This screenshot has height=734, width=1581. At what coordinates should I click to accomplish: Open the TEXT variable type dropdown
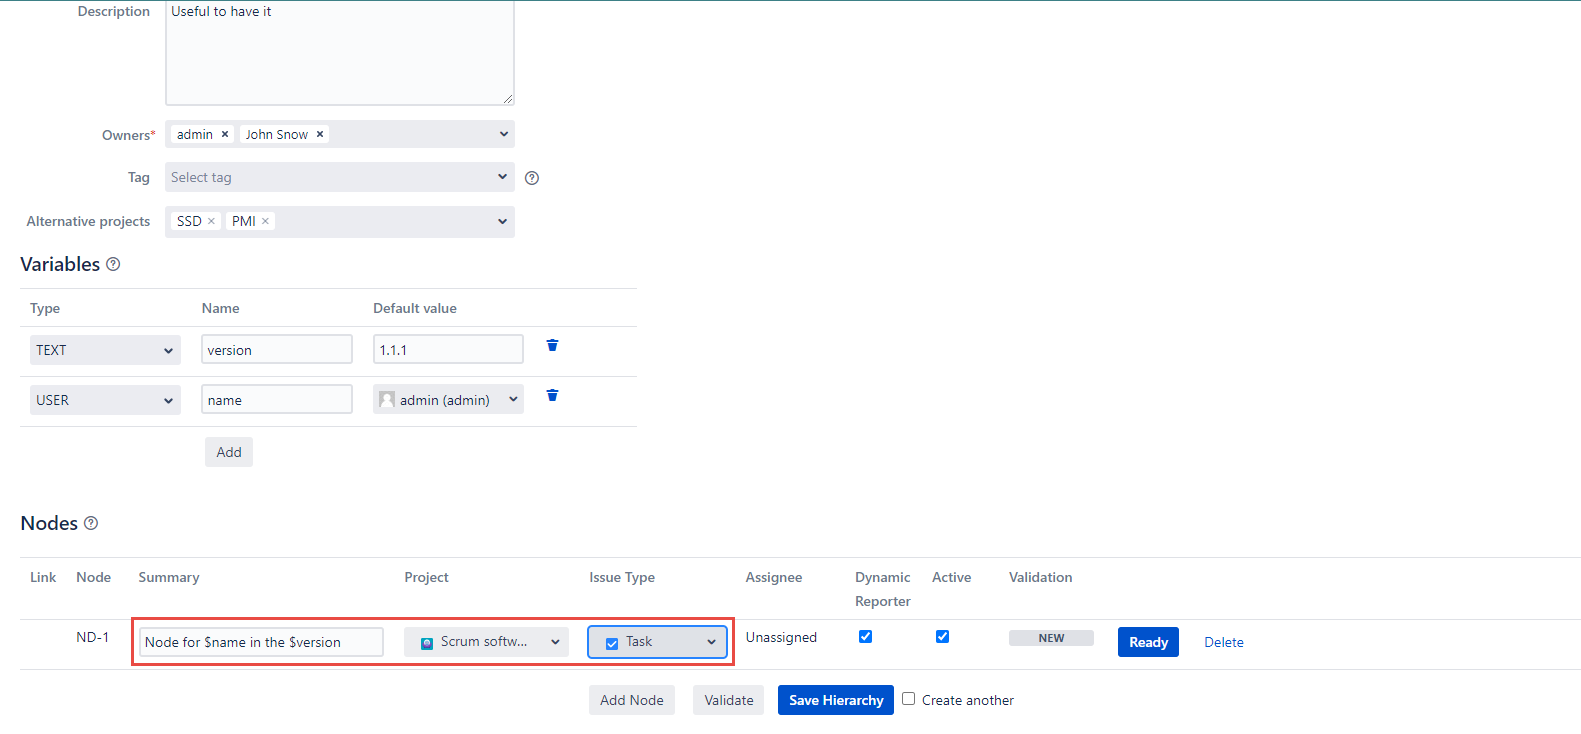click(x=105, y=350)
